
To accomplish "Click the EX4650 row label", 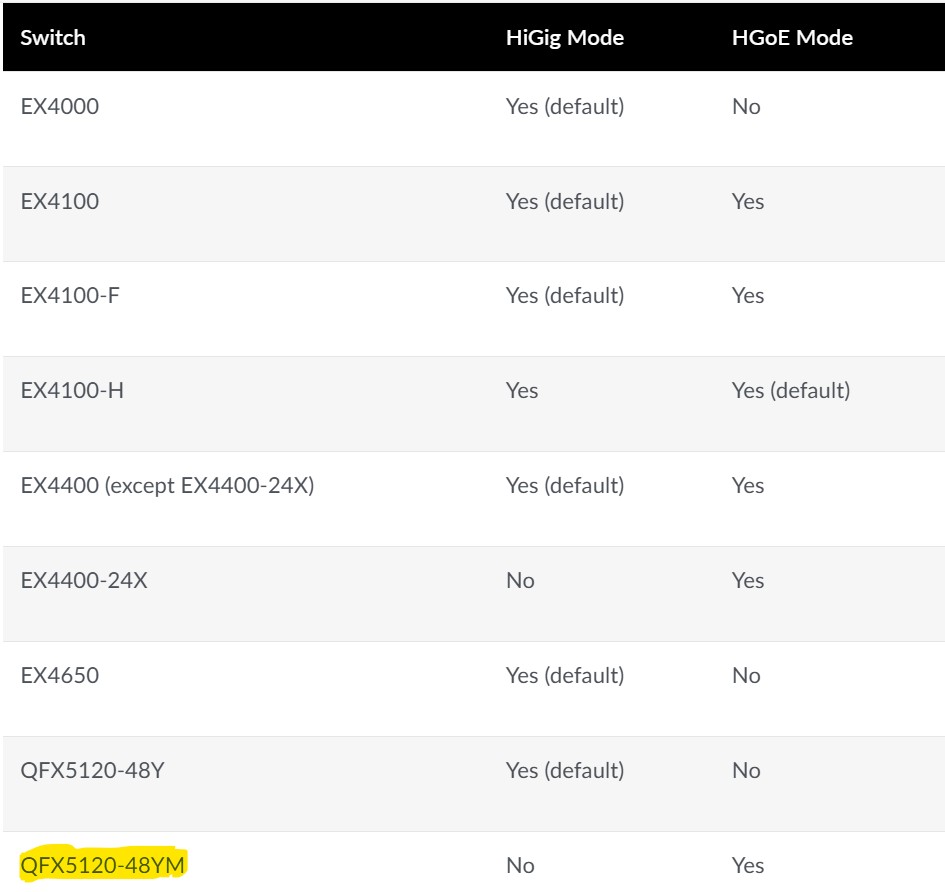I will click(56, 675).
